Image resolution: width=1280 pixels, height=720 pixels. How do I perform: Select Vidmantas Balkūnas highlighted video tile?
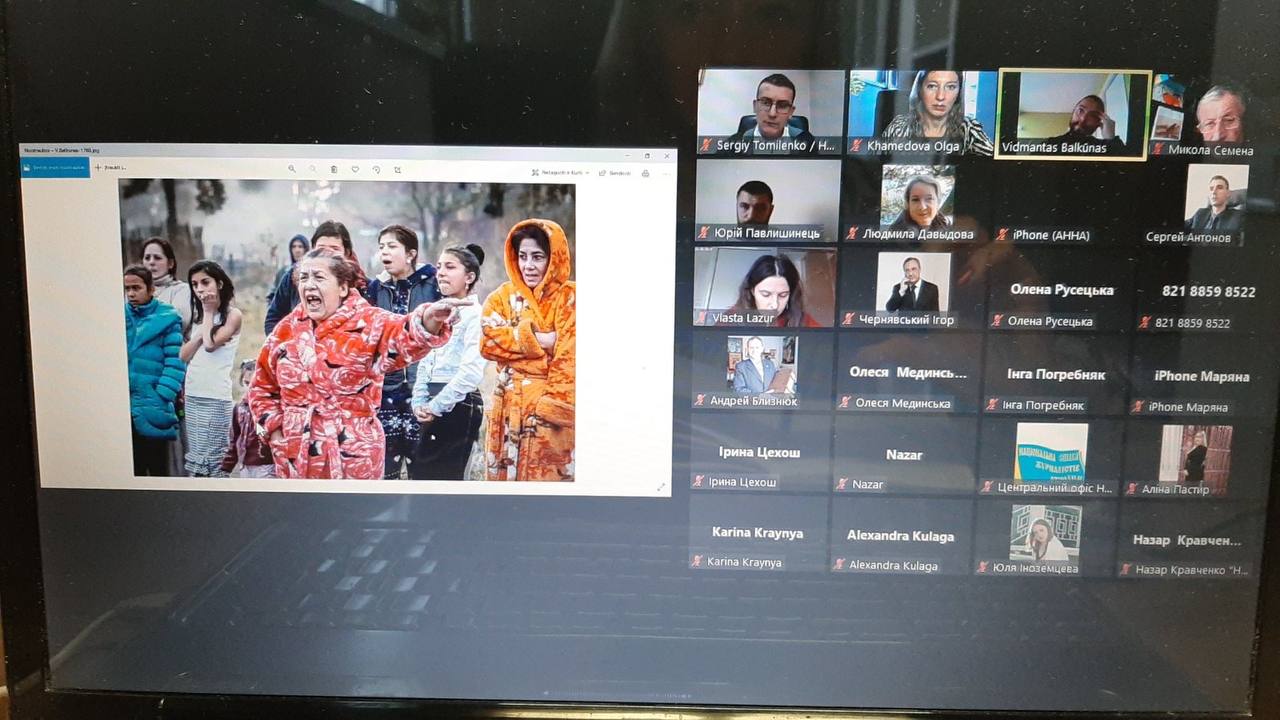tap(1072, 112)
